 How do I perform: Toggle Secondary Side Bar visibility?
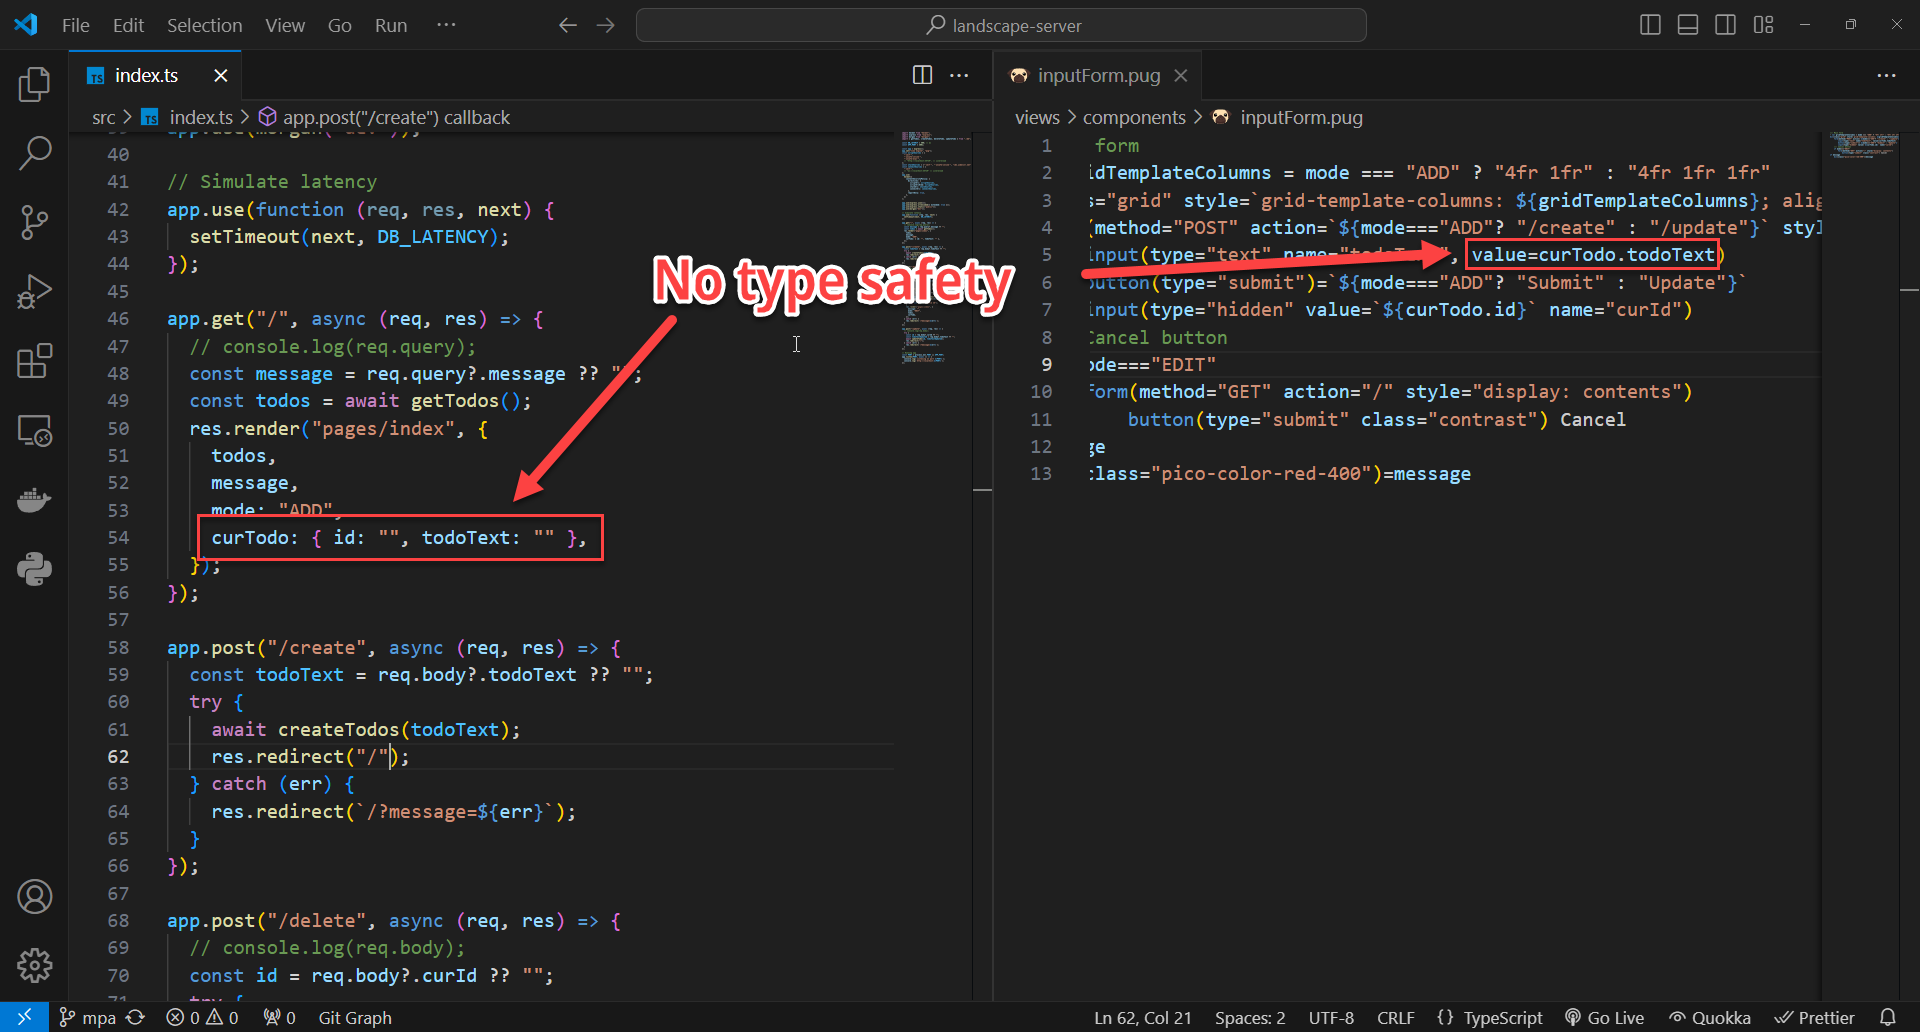(1725, 25)
